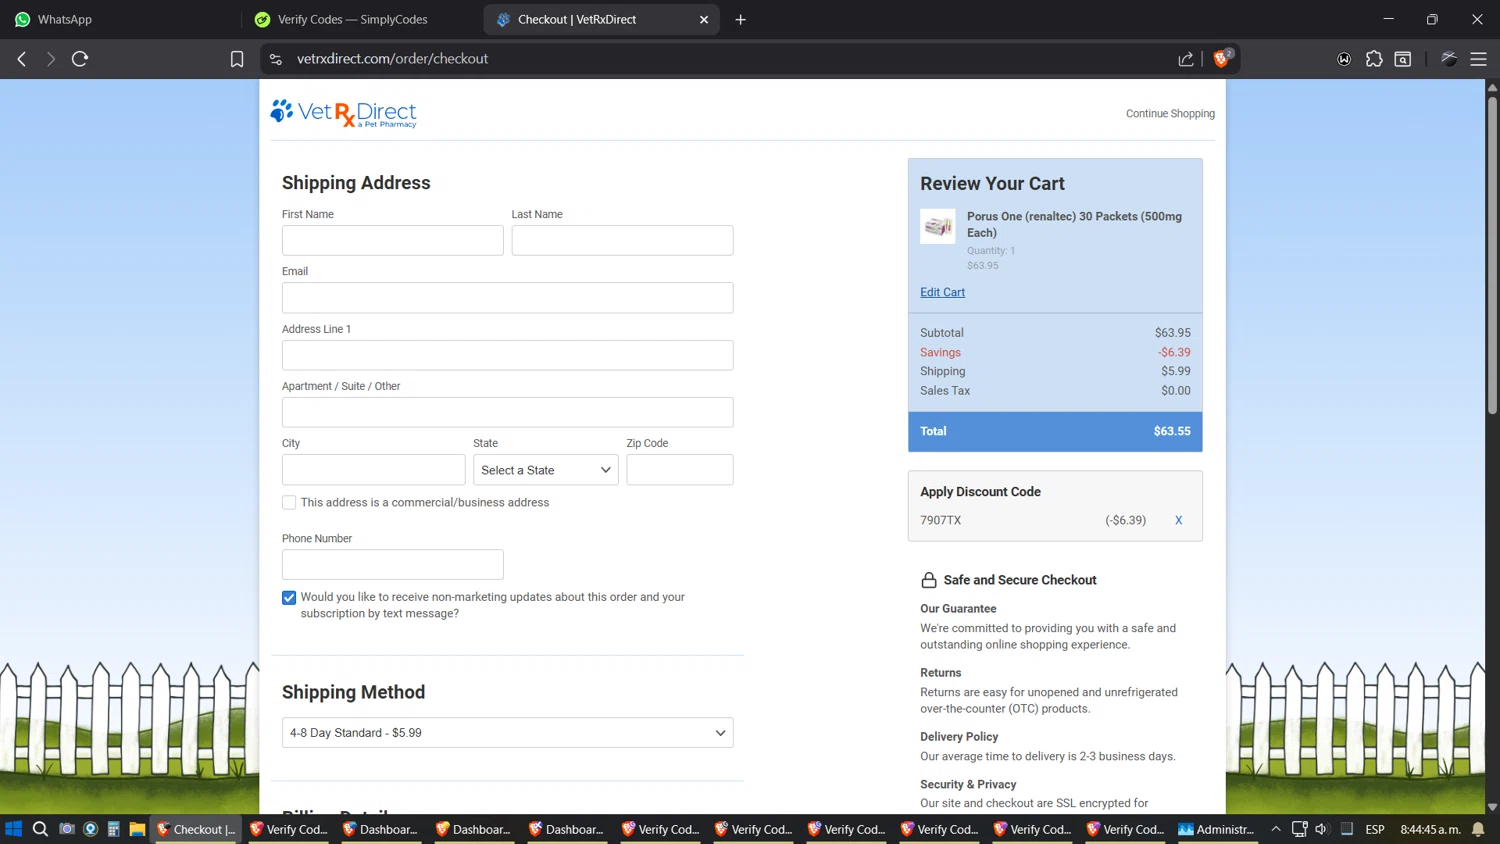Image resolution: width=1500 pixels, height=844 pixels.
Task: Switch to Verify Codes — SimplyCodes tab
Action: (x=361, y=19)
